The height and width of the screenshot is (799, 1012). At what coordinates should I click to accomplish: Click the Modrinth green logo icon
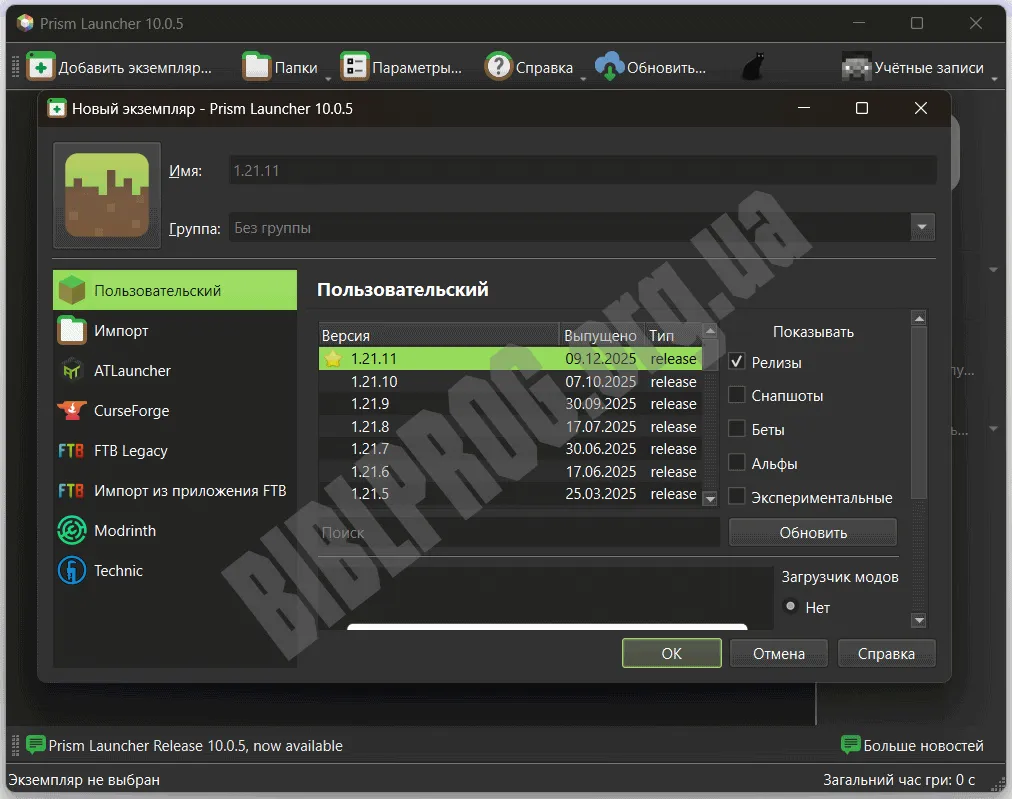pyautogui.click(x=72, y=531)
